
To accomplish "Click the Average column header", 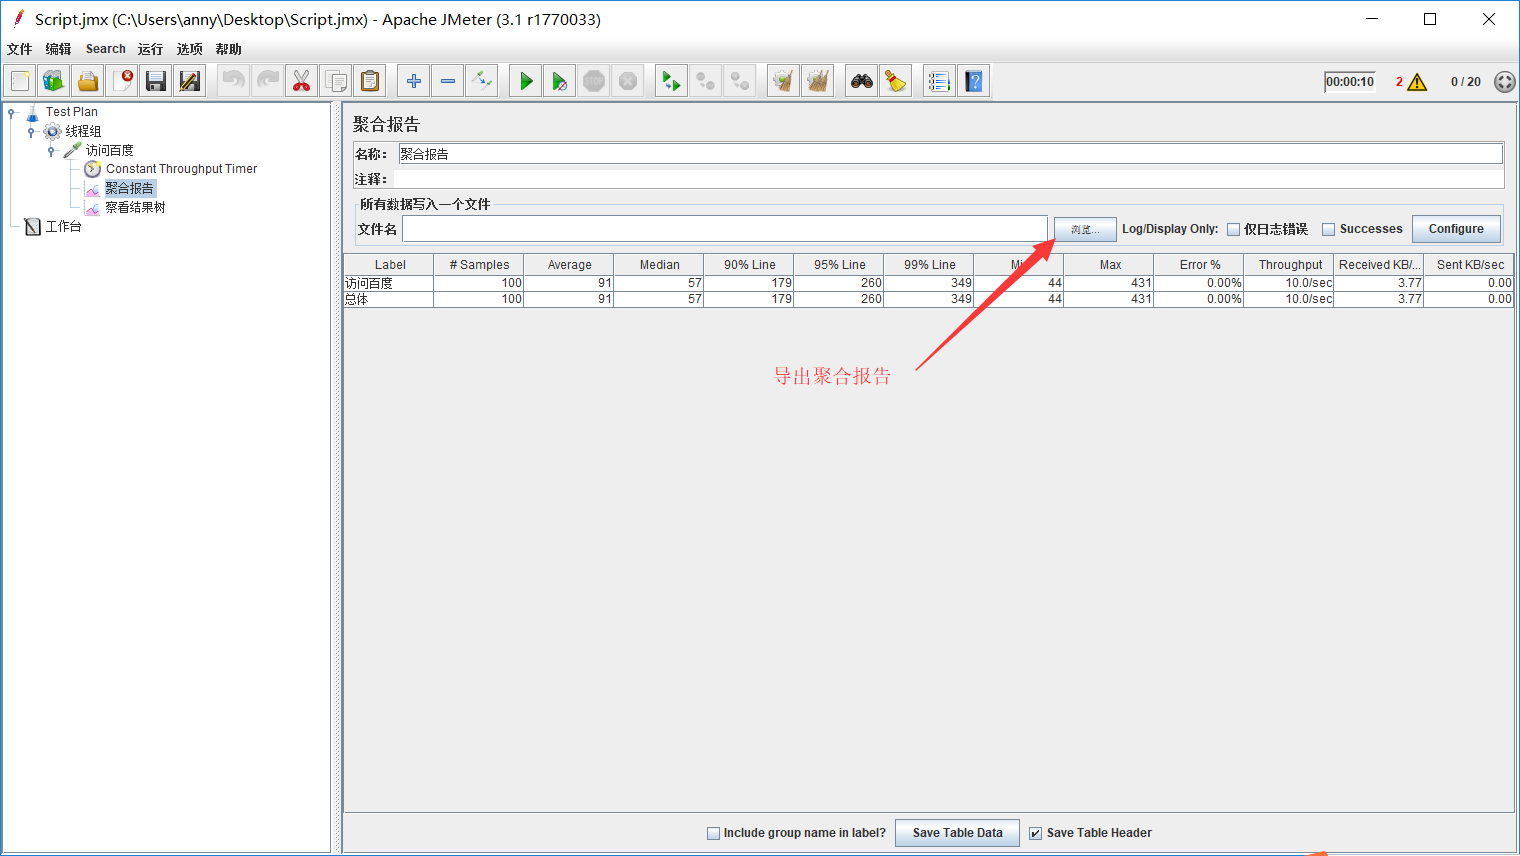I will coord(569,265).
